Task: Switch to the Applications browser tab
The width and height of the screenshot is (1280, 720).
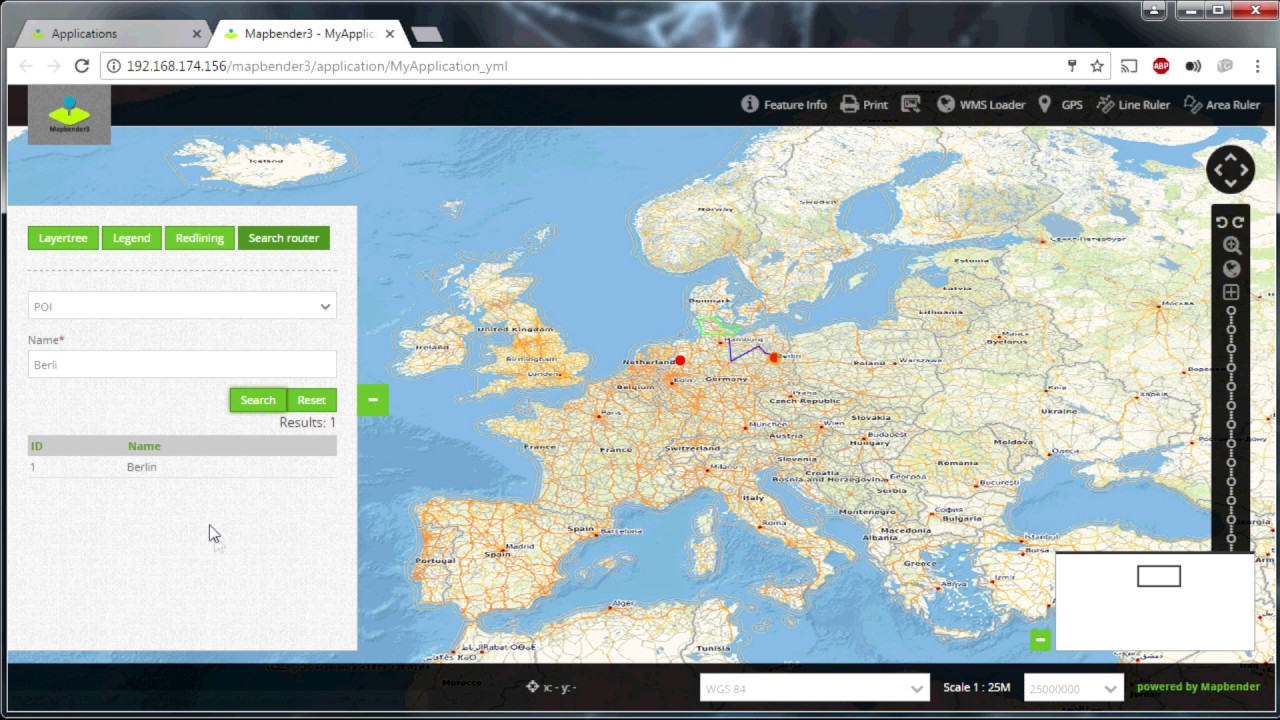Action: [111, 33]
